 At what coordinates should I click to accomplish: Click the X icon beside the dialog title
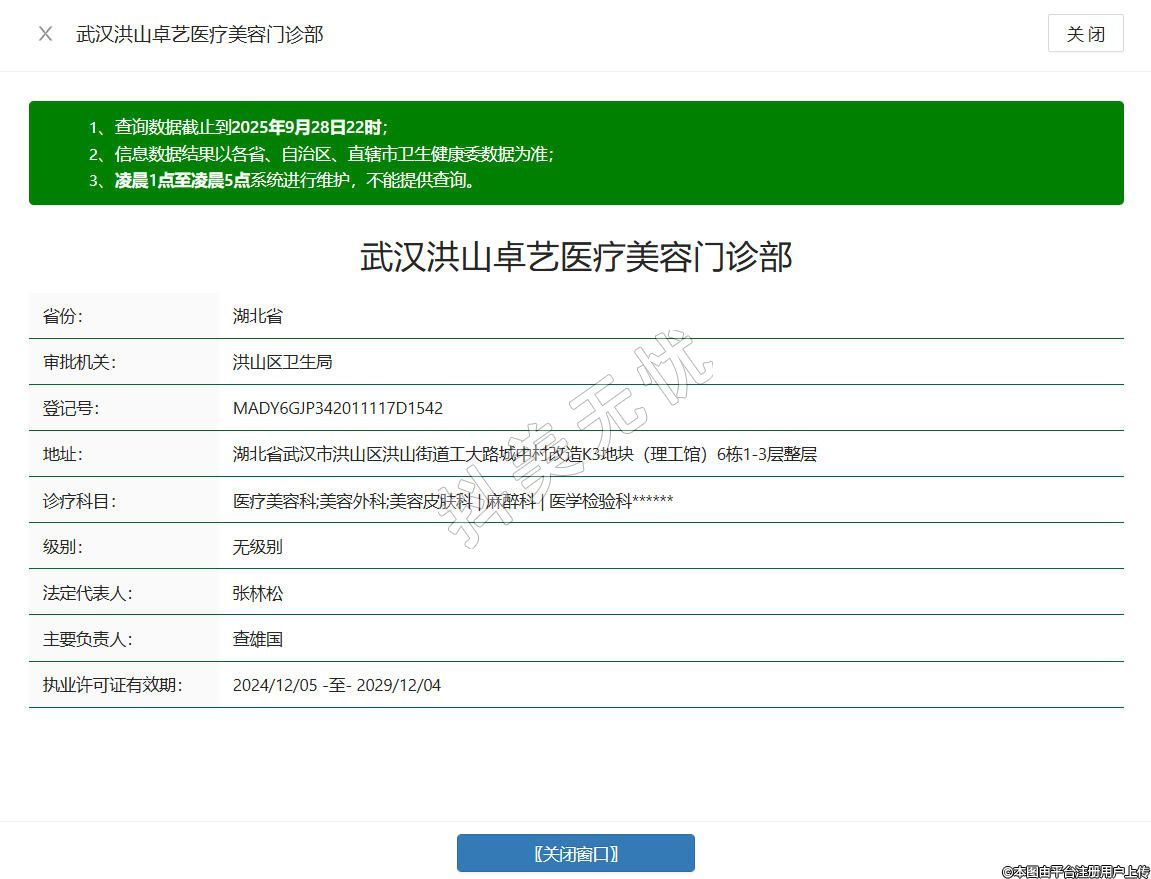click(45, 34)
